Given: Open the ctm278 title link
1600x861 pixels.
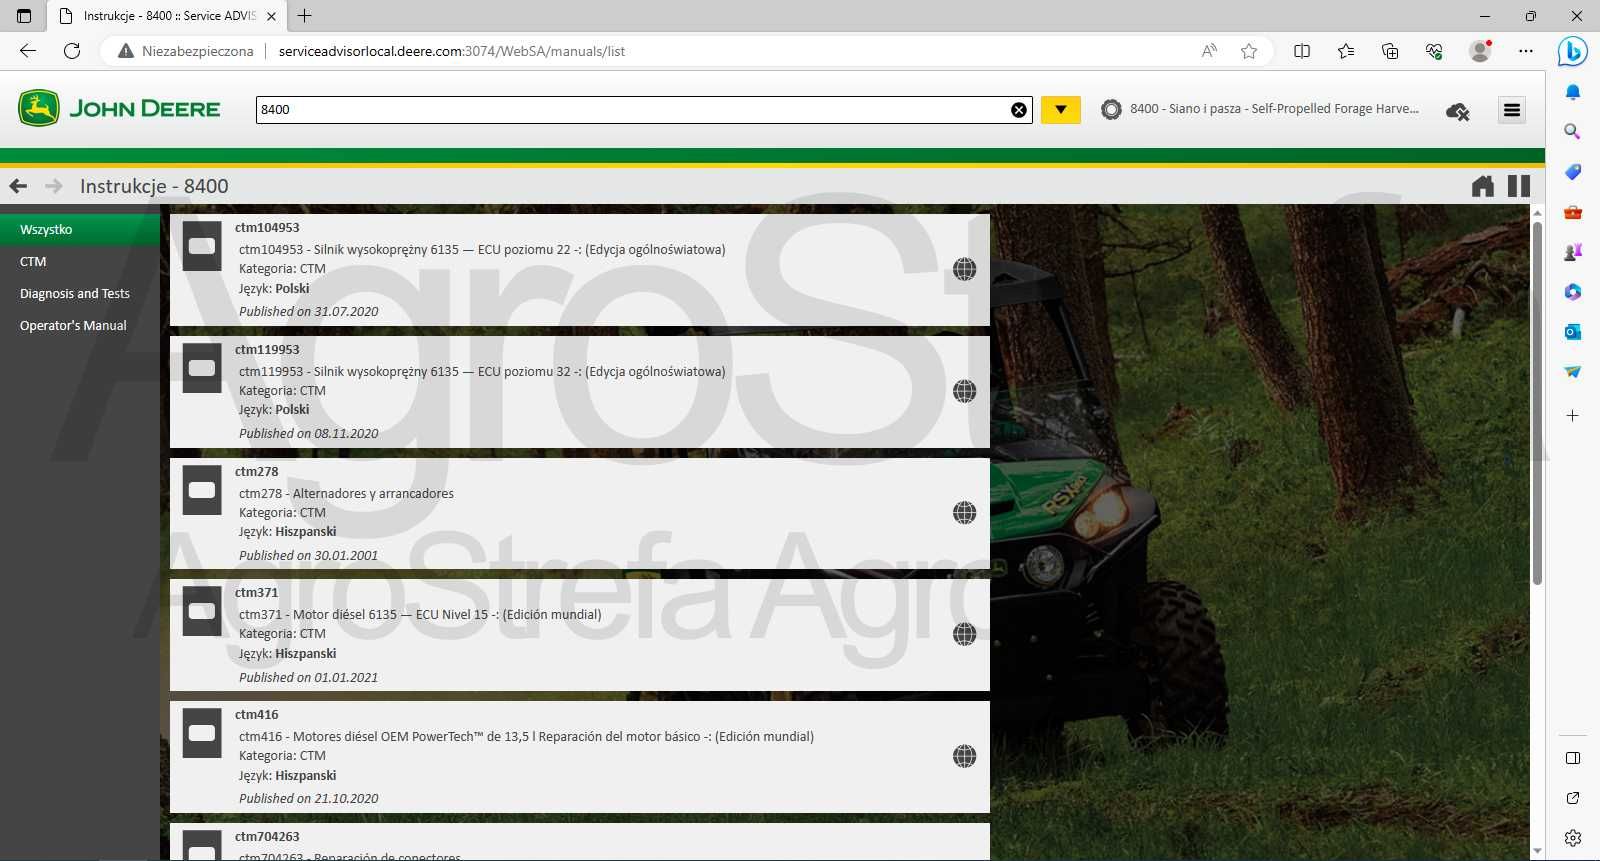Looking at the screenshot, I should tap(256, 472).
